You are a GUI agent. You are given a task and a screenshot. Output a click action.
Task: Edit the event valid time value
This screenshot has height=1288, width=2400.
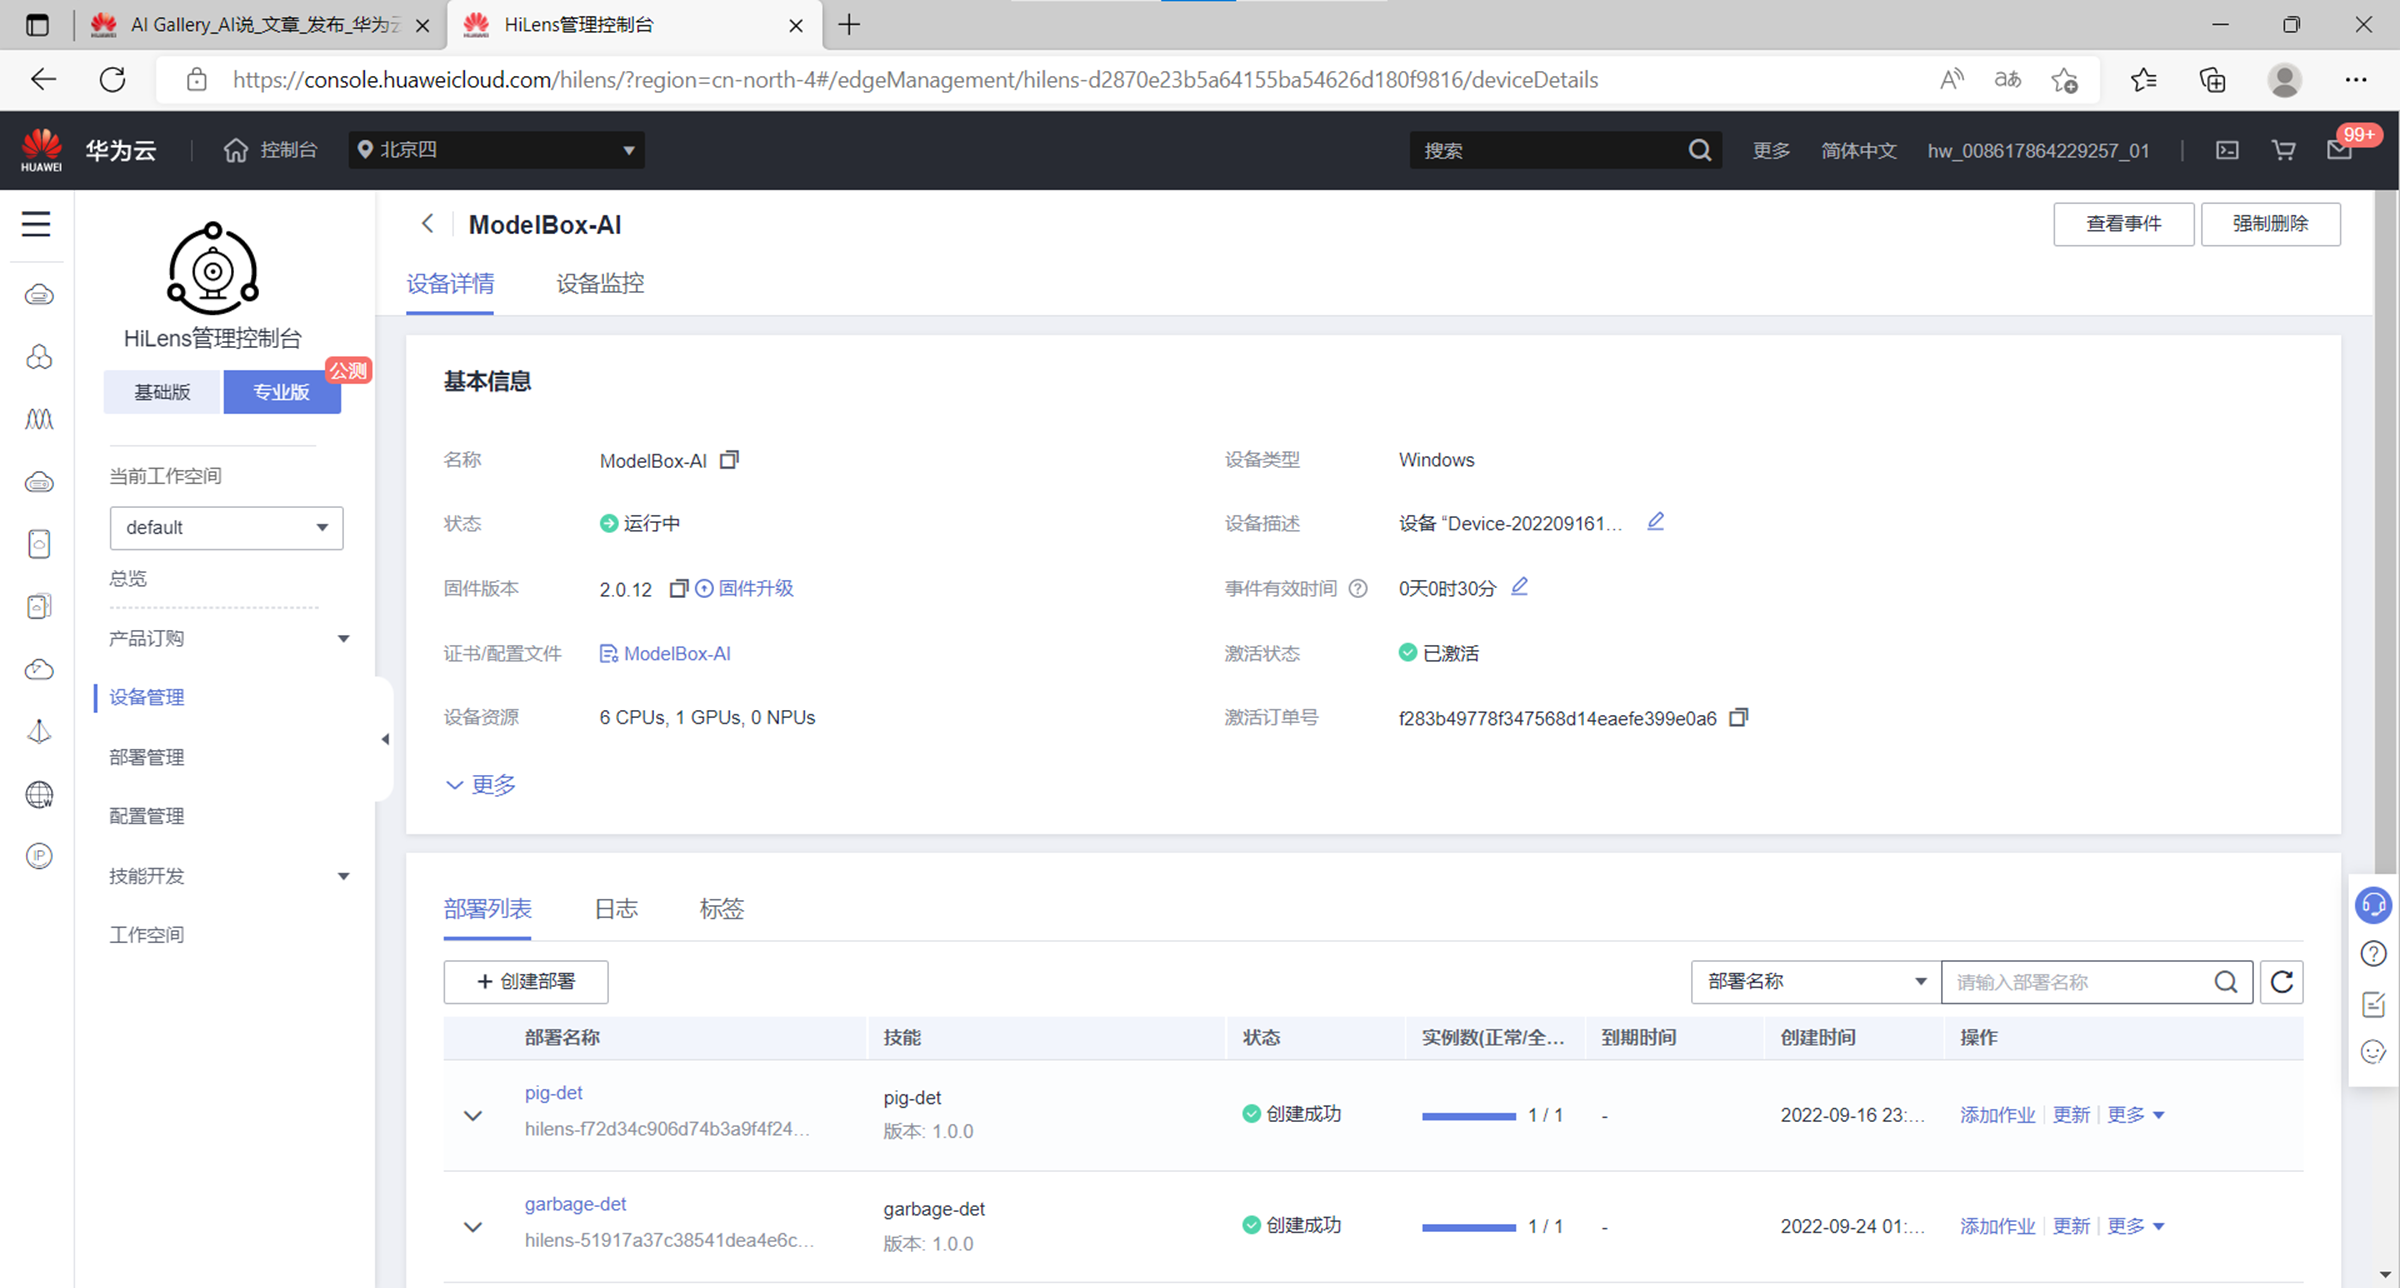point(1519,587)
